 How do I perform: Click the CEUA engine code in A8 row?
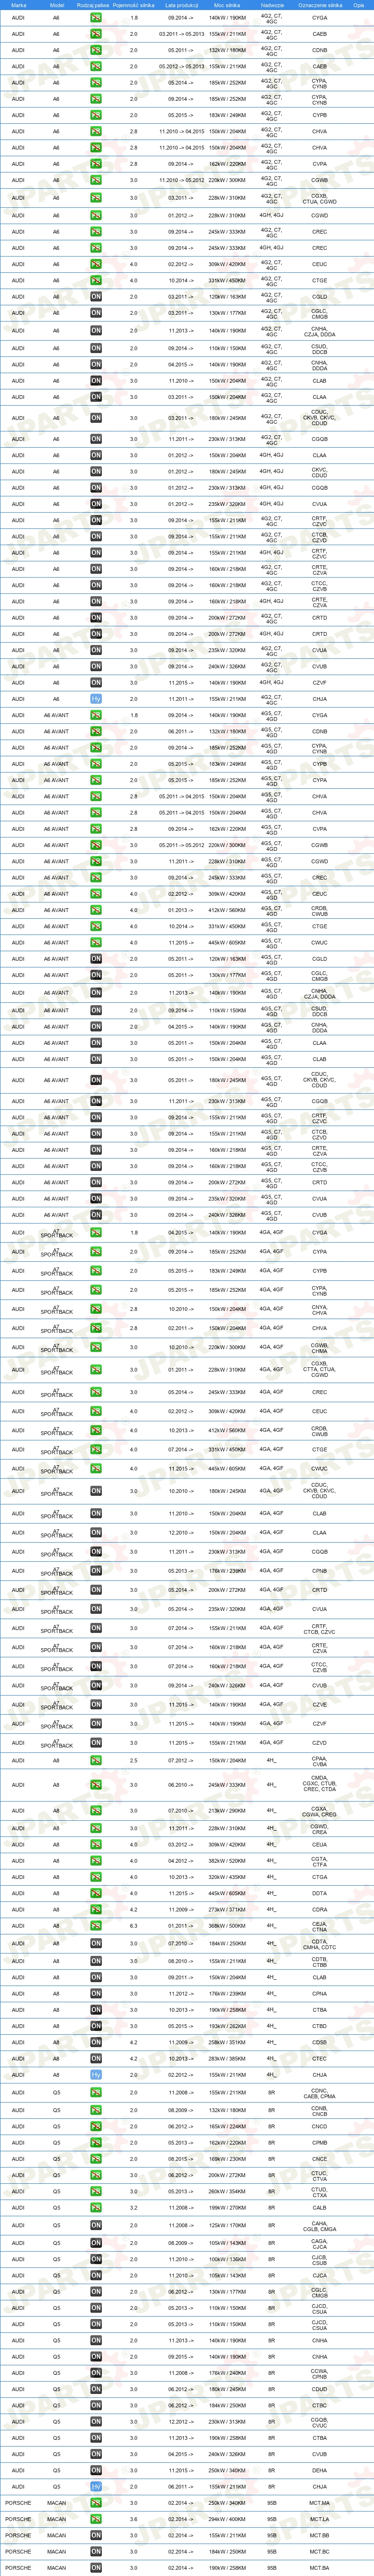pyautogui.click(x=319, y=1845)
